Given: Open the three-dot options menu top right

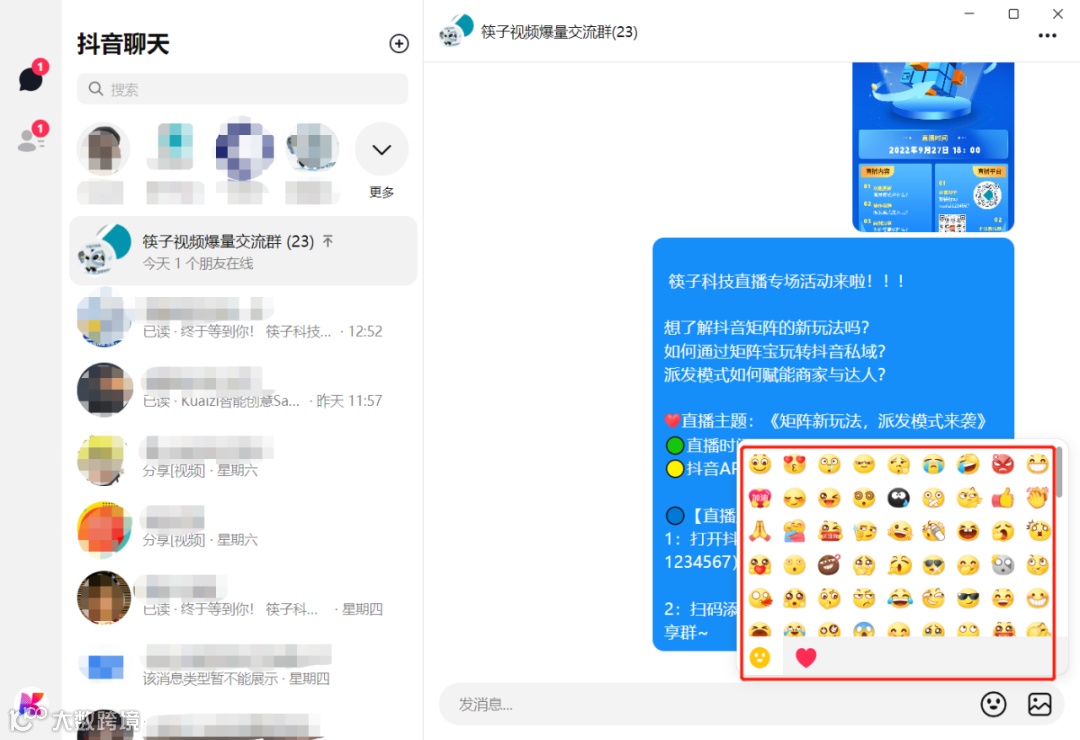Looking at the screenshot, I should coord(1047,36).
